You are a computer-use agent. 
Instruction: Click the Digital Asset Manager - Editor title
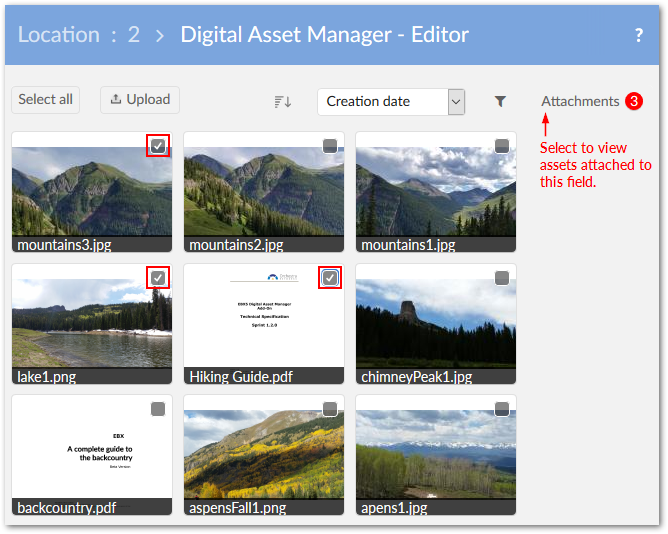pos(325,35)
